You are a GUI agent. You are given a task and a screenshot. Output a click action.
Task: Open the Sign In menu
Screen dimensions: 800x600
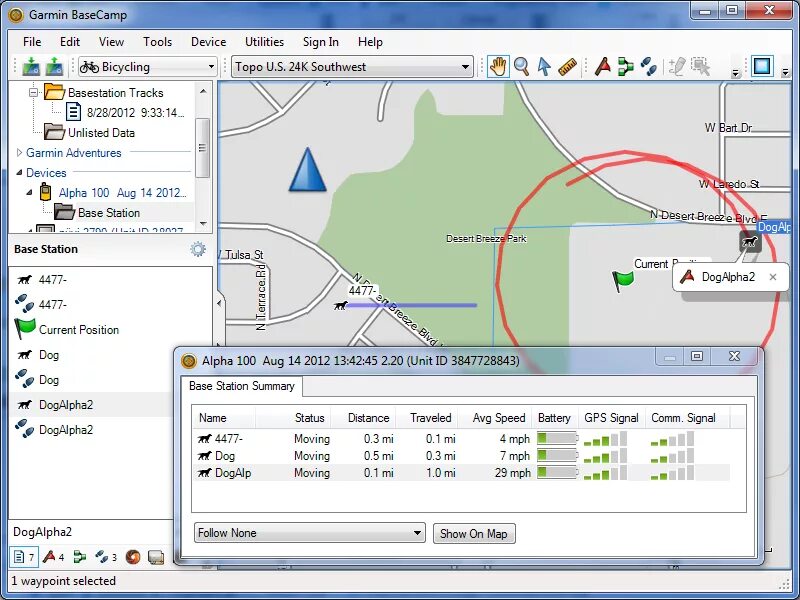[x=320, y=42]
